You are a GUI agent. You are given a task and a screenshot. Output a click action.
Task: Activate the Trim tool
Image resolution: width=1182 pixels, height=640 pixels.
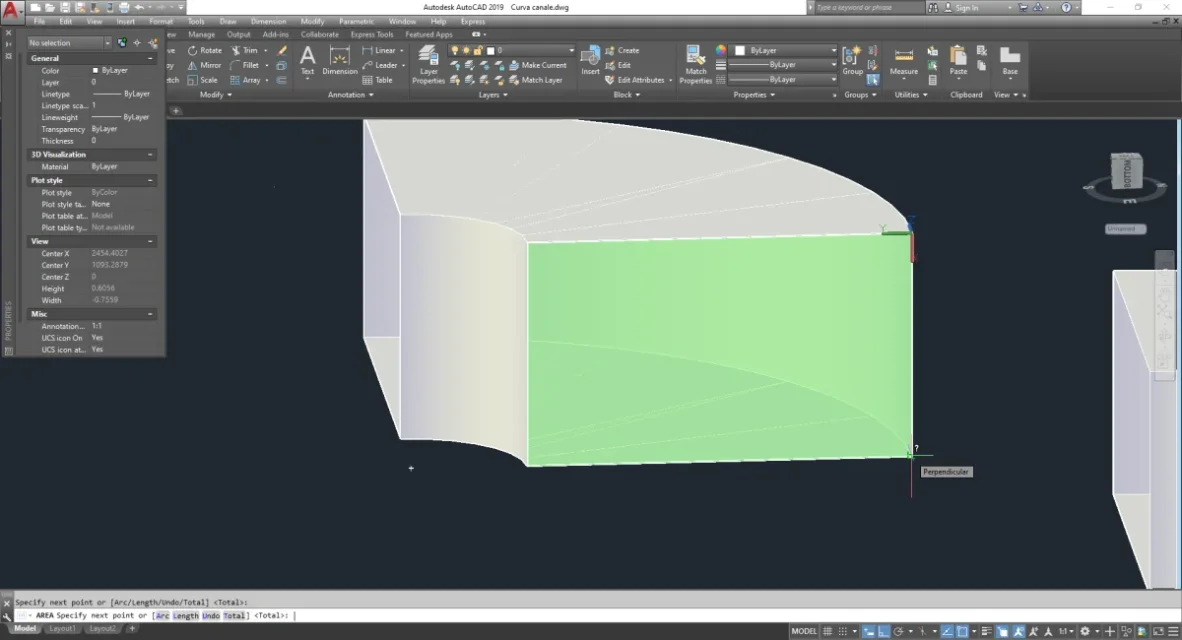pos(244,51)
